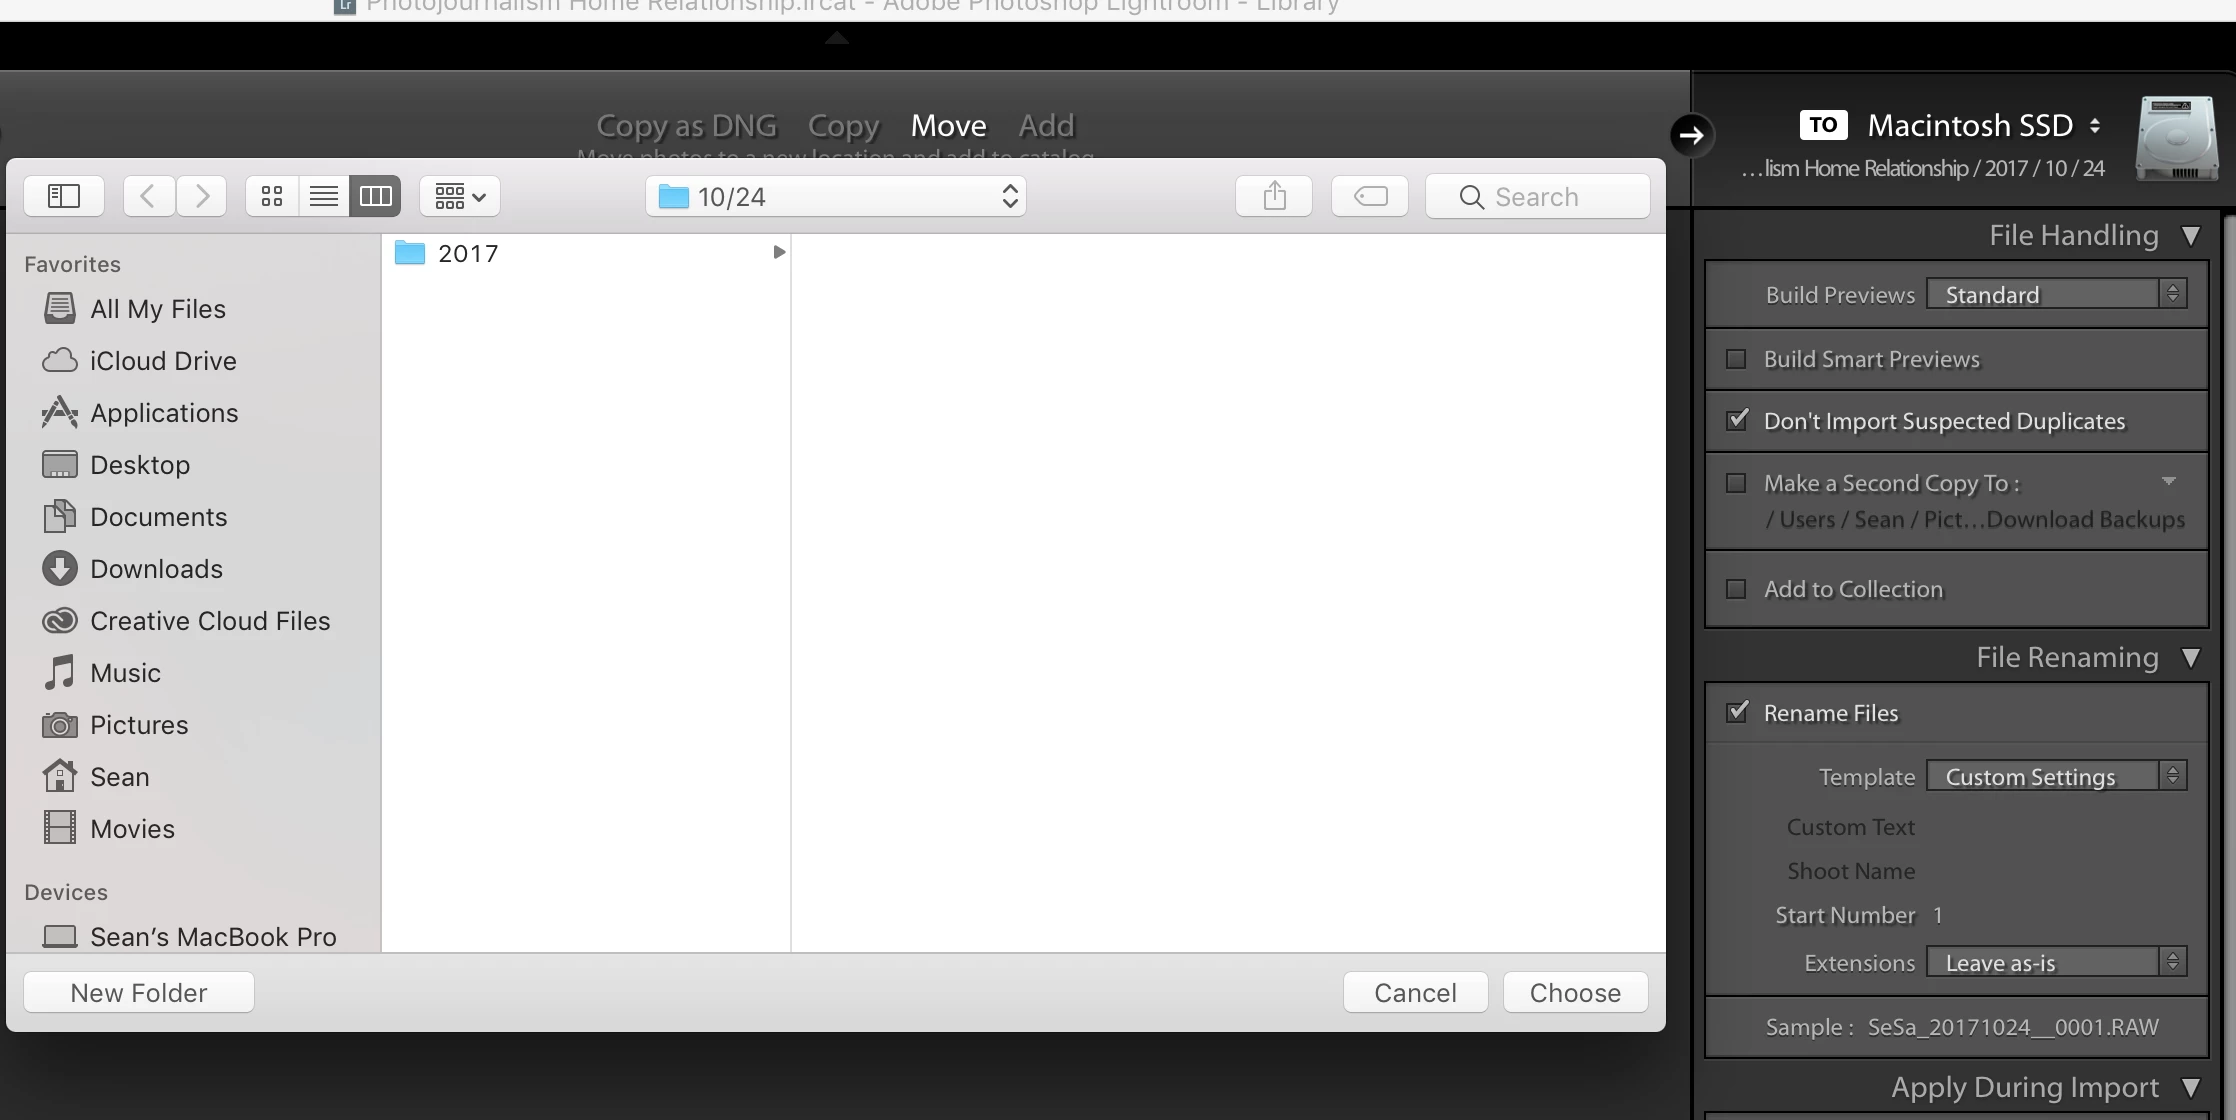
Task: Click the back navigation arrow
Action: [149, 196]
